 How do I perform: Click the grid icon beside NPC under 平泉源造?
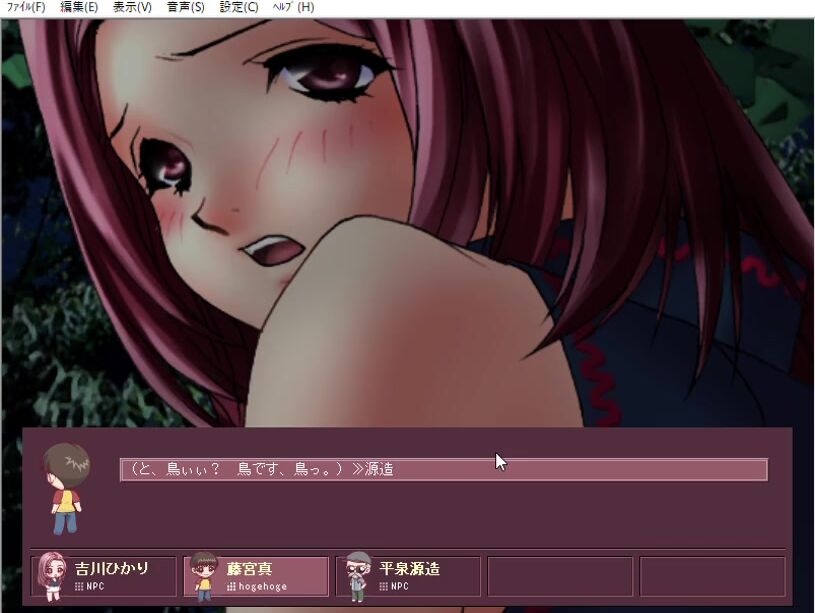tap(384, 587)
